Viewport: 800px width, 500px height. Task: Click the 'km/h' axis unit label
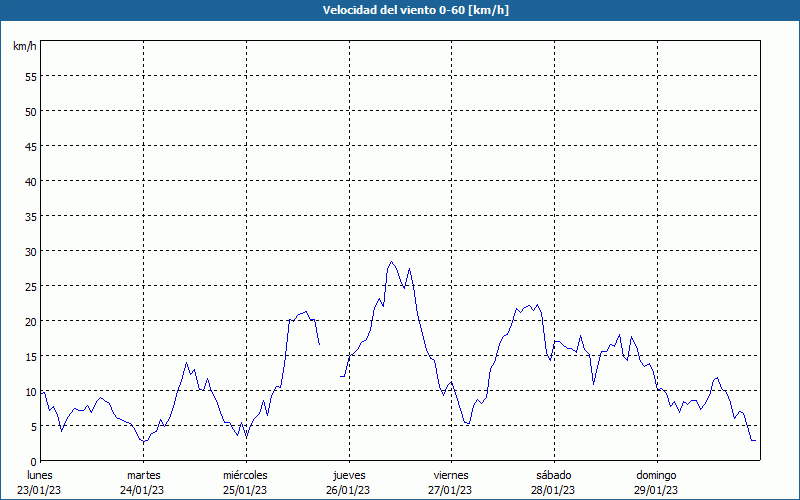point(24,46)
